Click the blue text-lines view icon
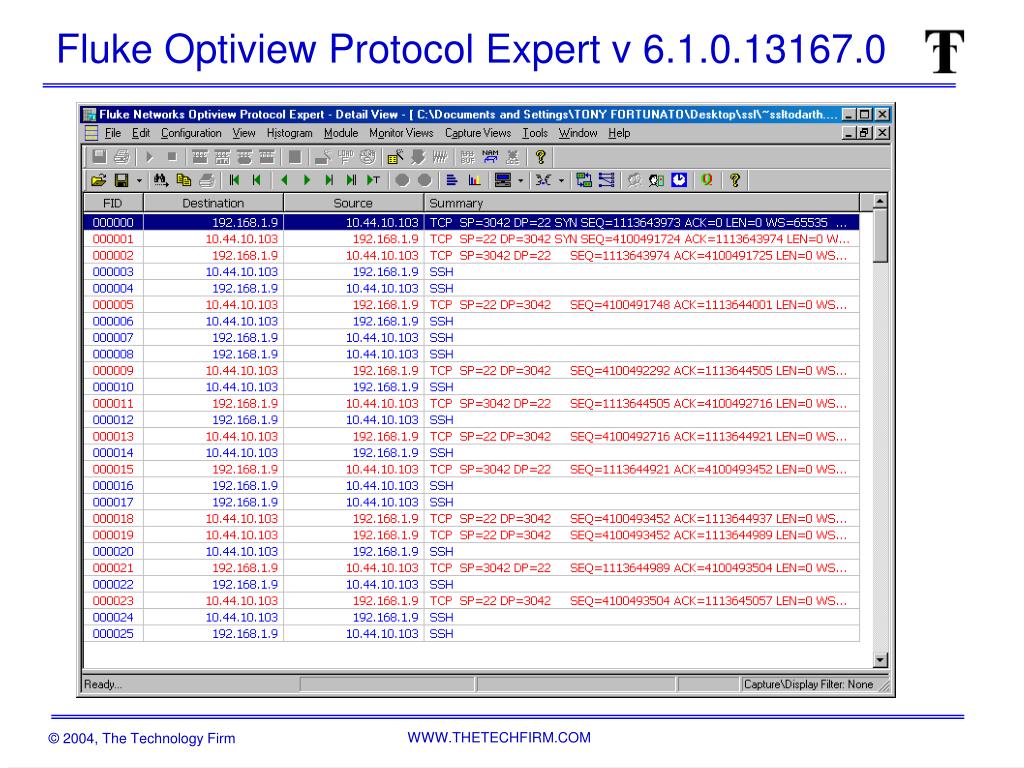This screenshot has width=1024, height=768. 451,180
